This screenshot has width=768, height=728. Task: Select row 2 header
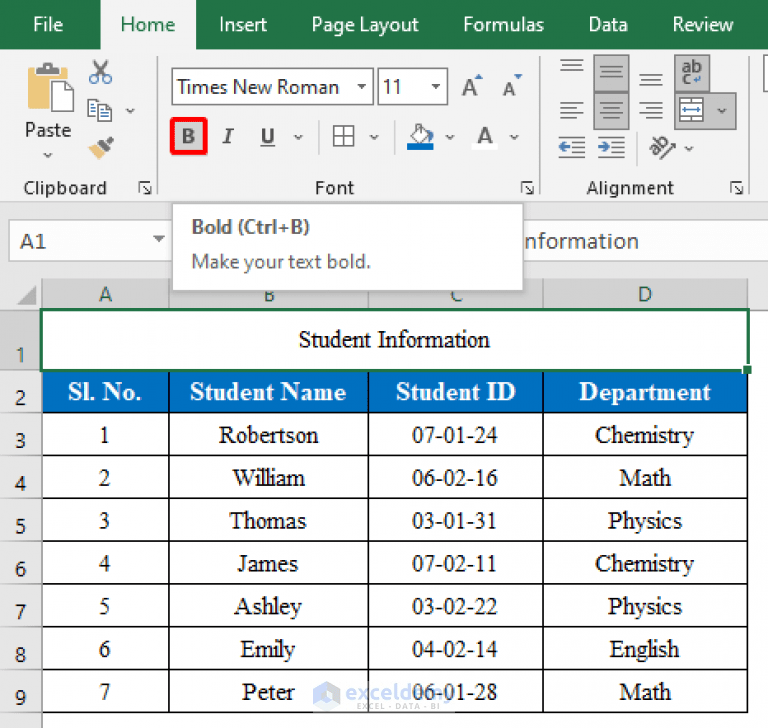(21, 392)
